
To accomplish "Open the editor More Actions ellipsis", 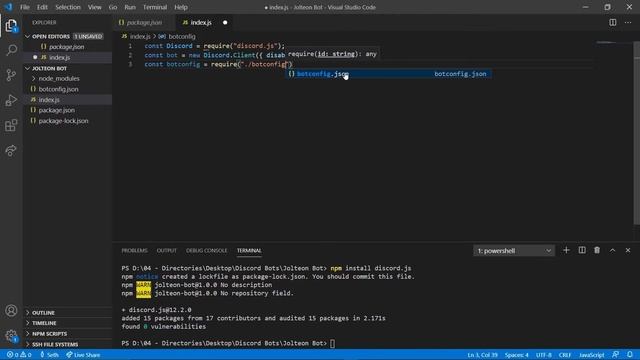I will [628, 22].
